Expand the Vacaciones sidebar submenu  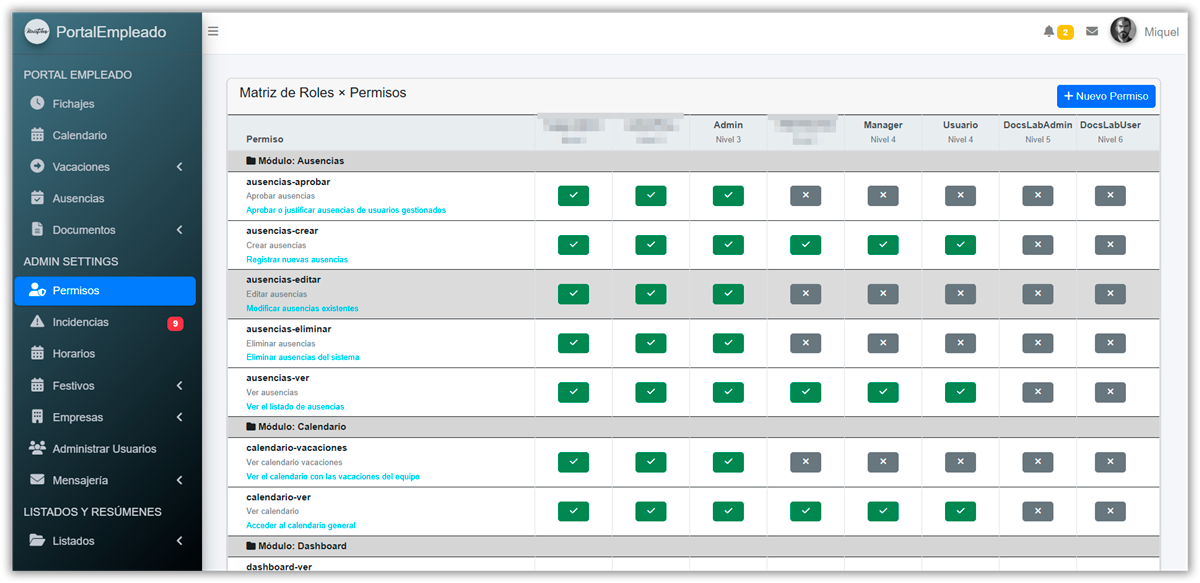(x=180, y=167)
